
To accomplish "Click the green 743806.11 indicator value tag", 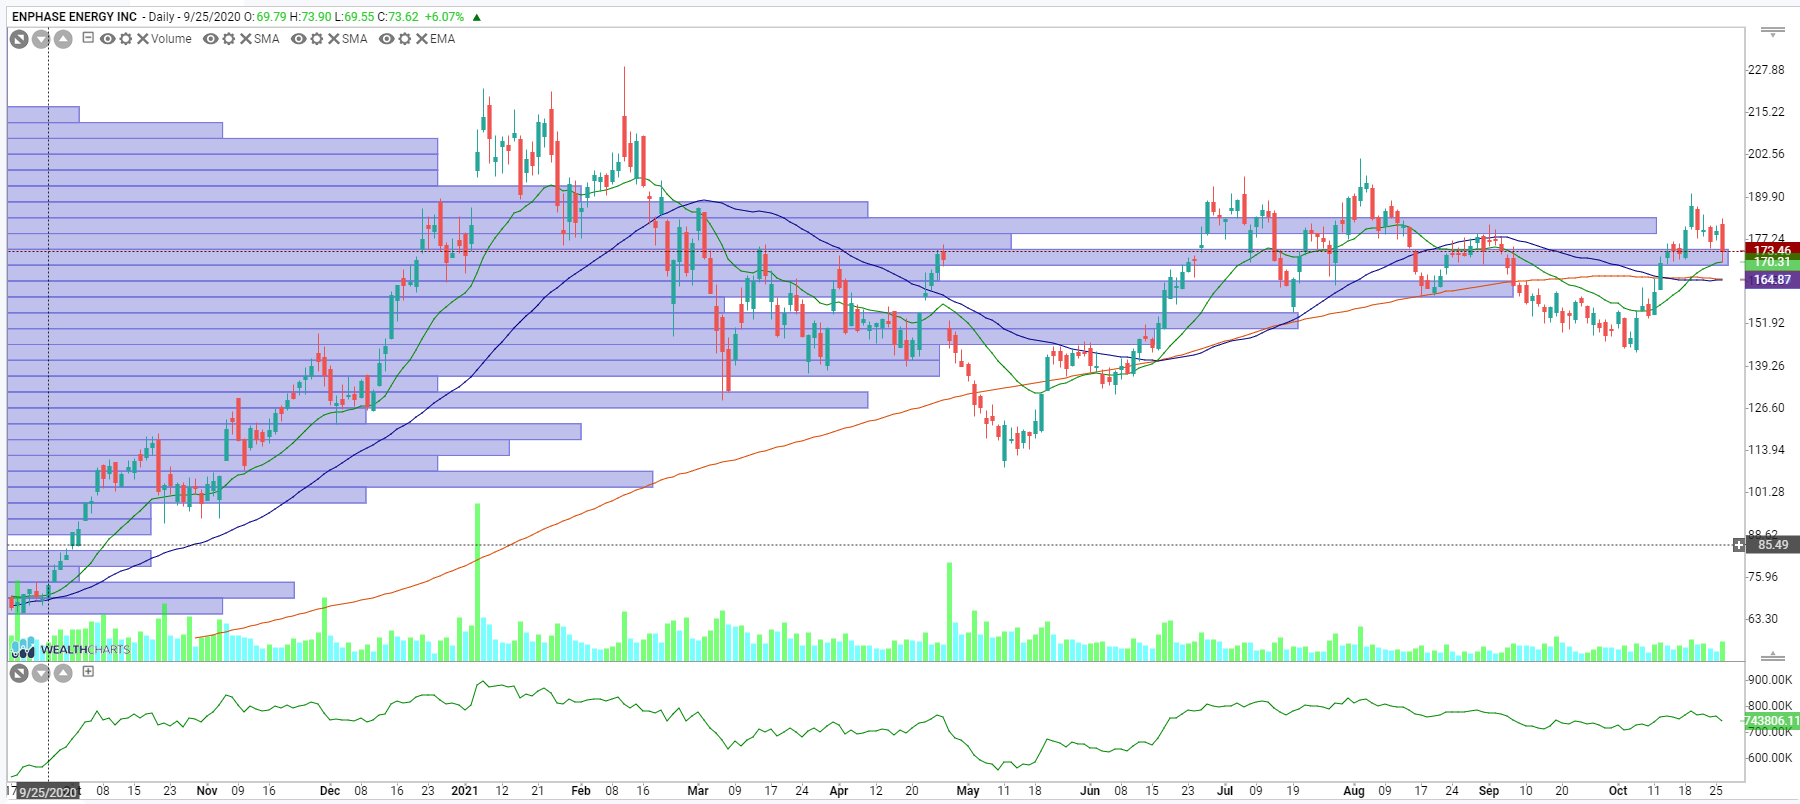I will point(1773,720).
